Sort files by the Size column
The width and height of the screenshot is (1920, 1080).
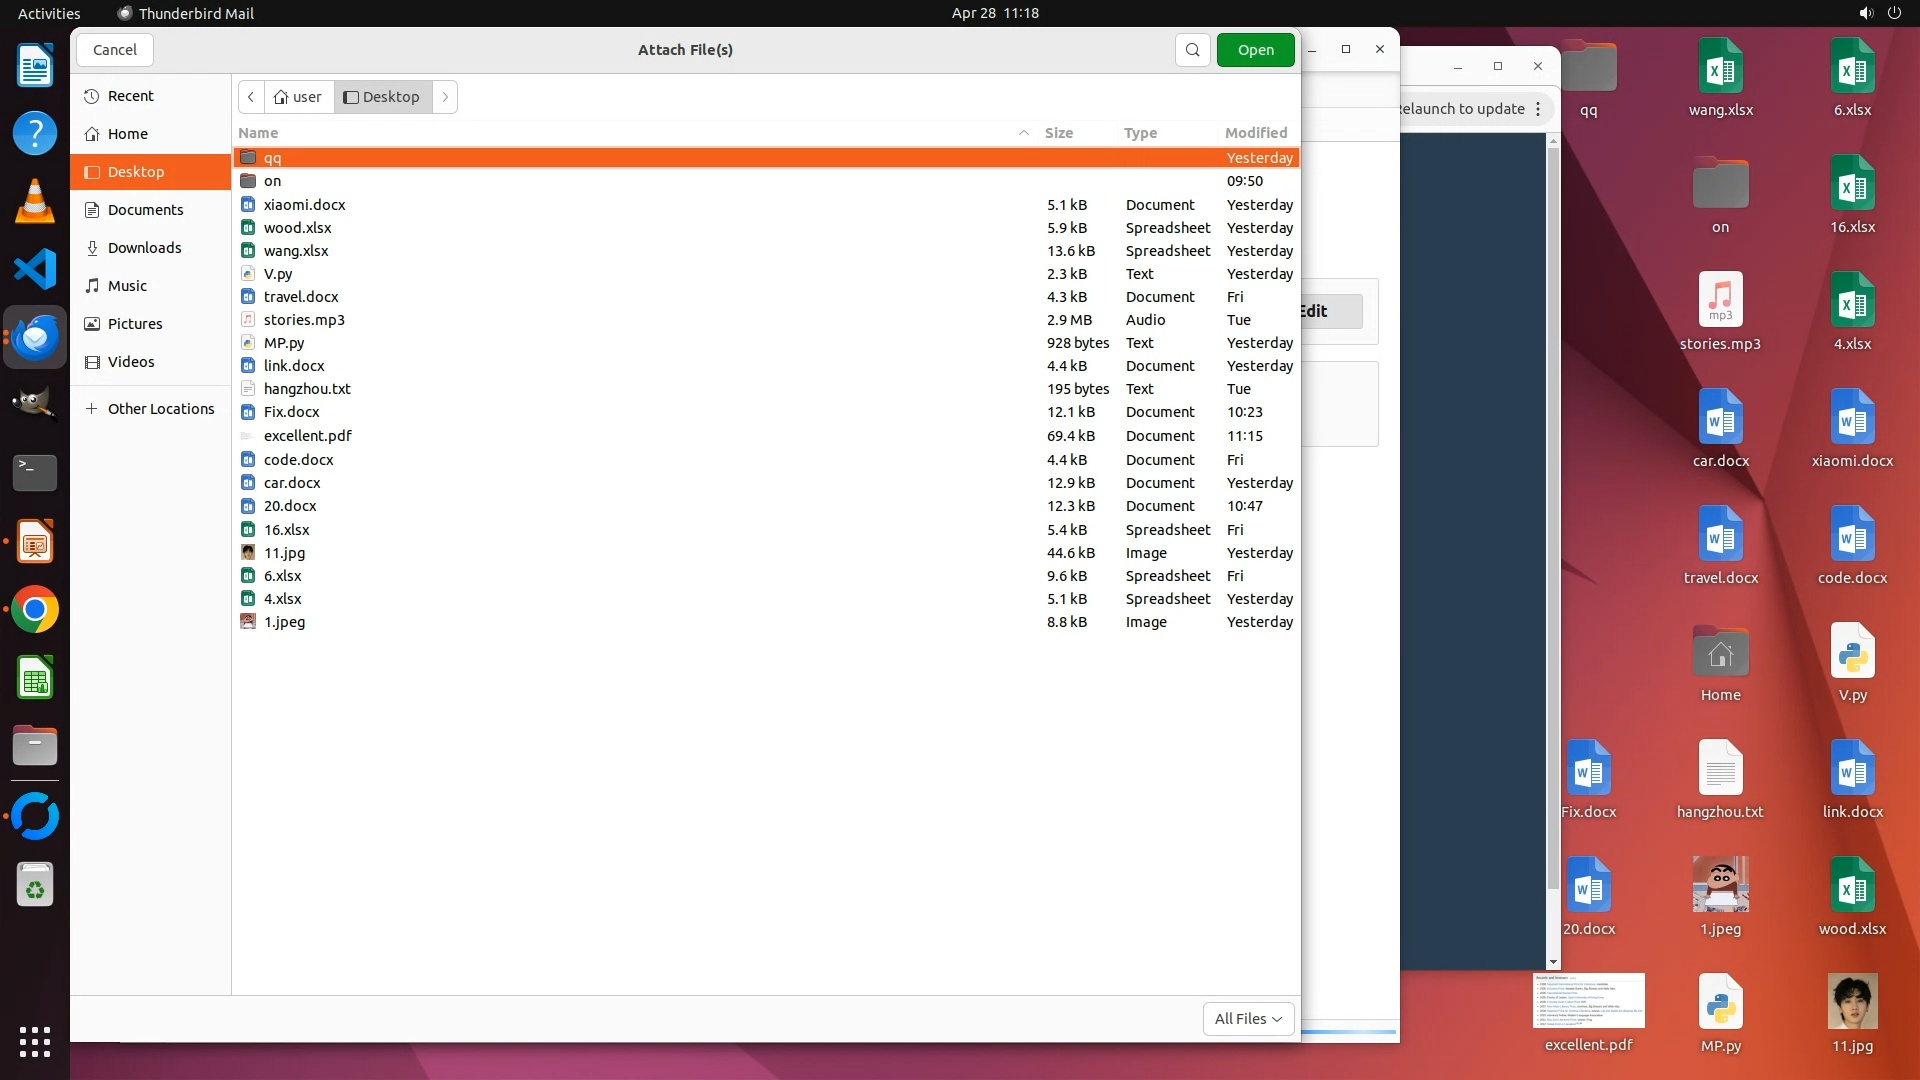1058,133
